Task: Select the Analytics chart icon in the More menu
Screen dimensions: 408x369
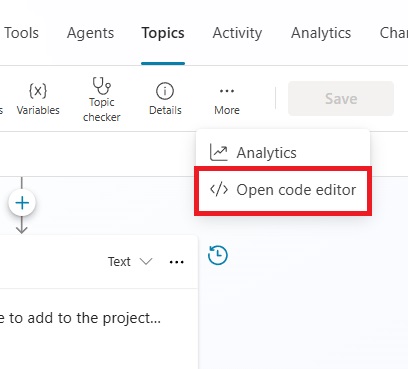Action: point(219,153)
